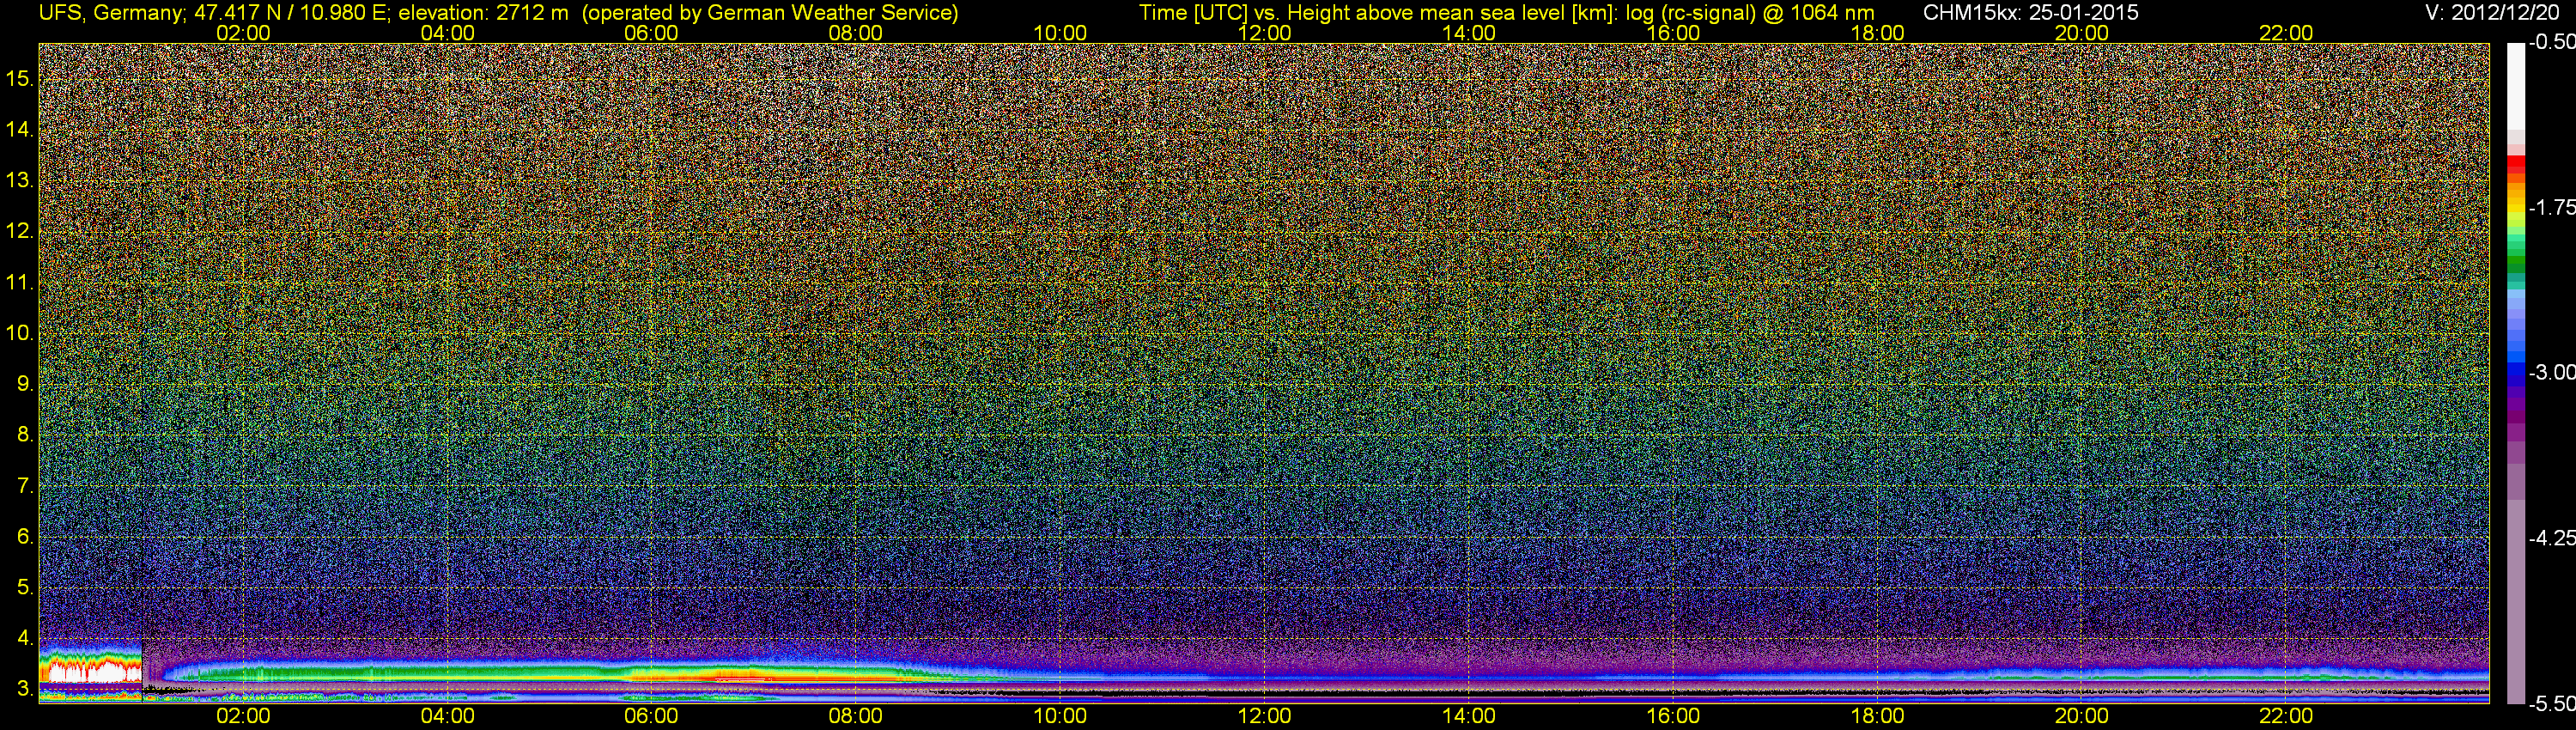Click the 7 km height axis label
The height and width of the screenshot is (730, 2576).
25,486
